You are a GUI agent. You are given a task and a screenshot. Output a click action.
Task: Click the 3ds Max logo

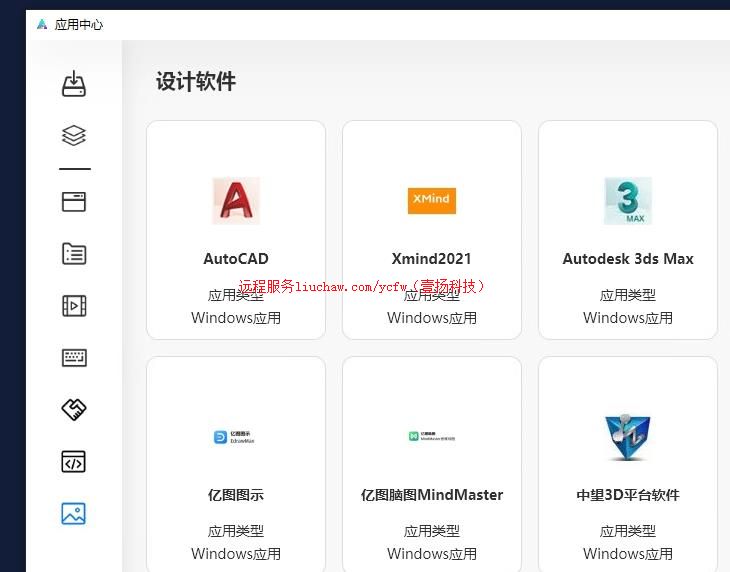(x=628, y=201)
